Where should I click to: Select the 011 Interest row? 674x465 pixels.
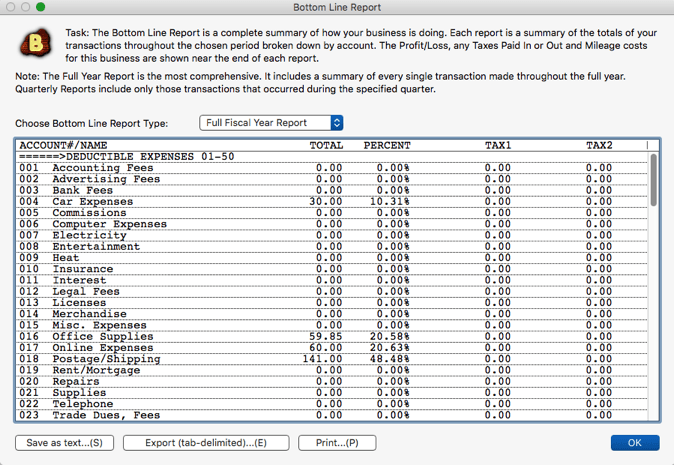coord(332,280)
